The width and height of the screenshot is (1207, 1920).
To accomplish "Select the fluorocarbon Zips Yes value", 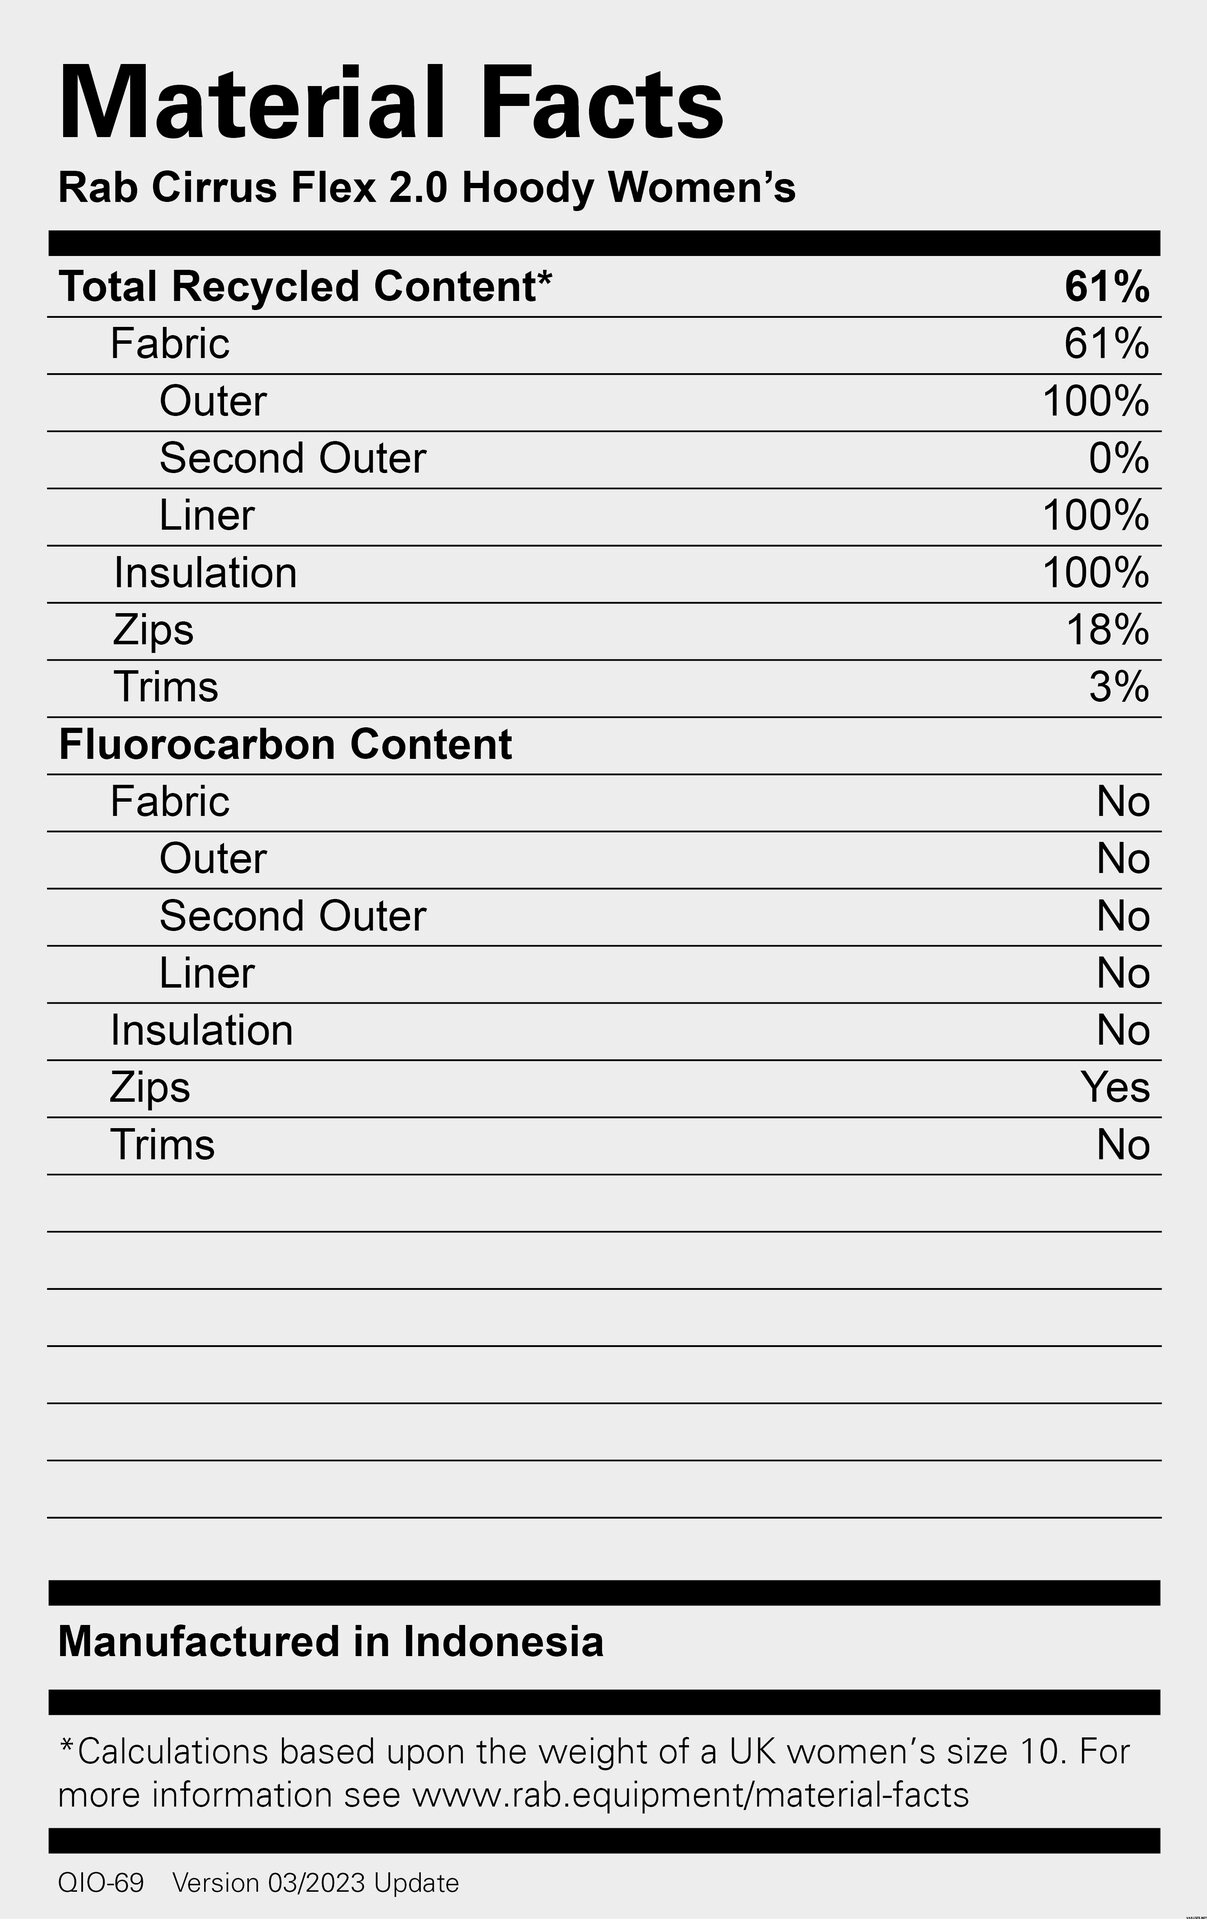I will (1115, 1088).
